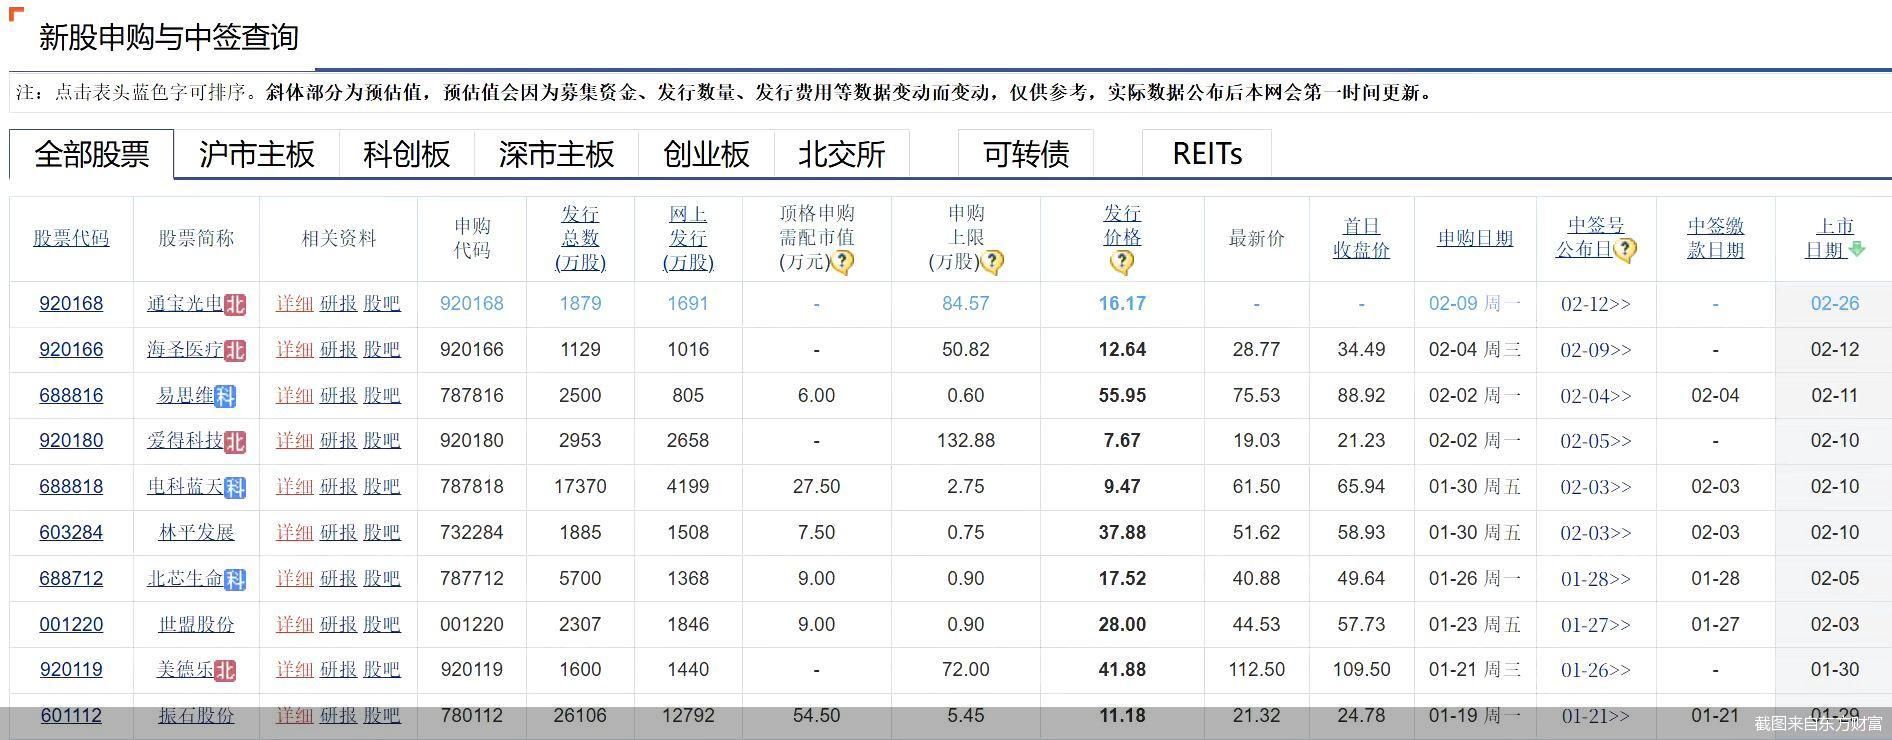Image resolution: width=1892 pixels, height=740 pixels.
Task: Open stock code 920119 link
Action: tap(71, 670)
